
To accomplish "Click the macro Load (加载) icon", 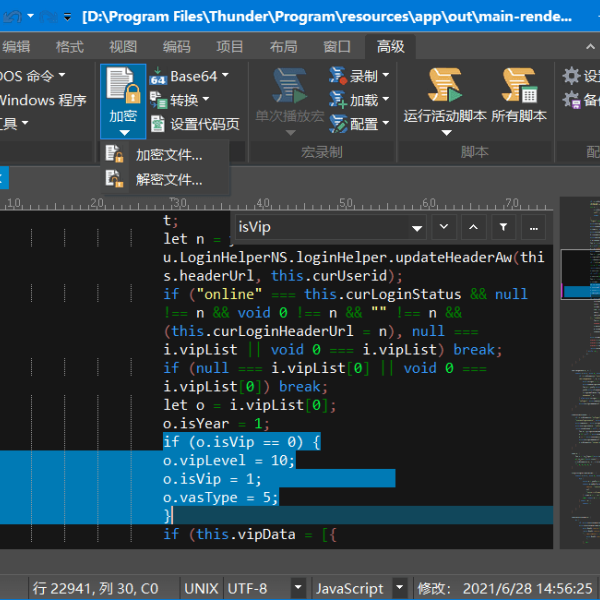I will click(x=337, y=99).
